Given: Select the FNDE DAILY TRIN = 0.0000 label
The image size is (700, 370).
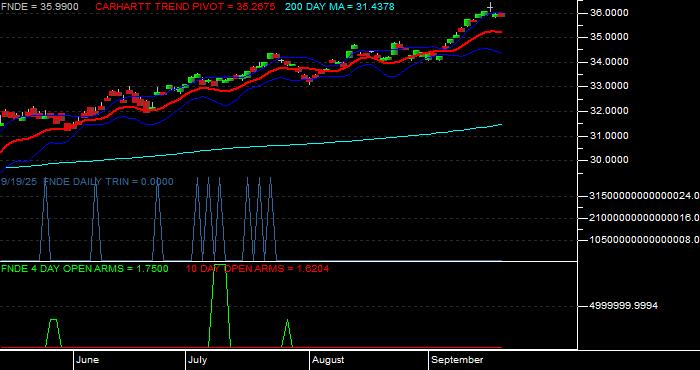Looking at the screenshot, I should click(x=108, y=182).
